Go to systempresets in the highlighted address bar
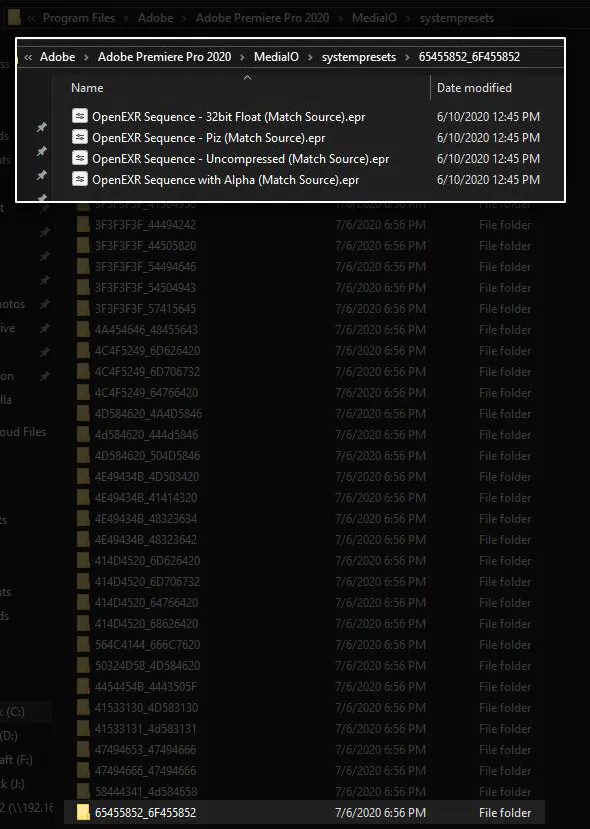This screenshot has width=590, height=829. (358, 57)
